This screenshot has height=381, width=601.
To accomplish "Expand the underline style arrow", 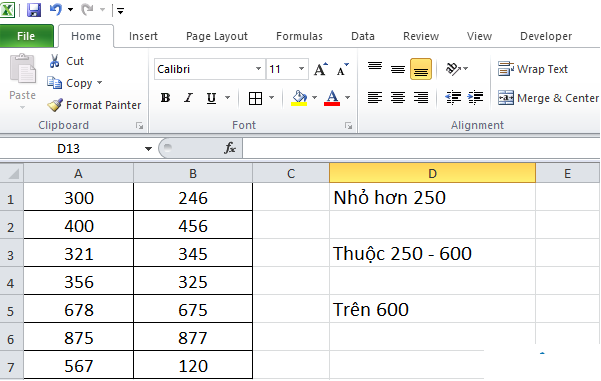I will click(227, 98).
